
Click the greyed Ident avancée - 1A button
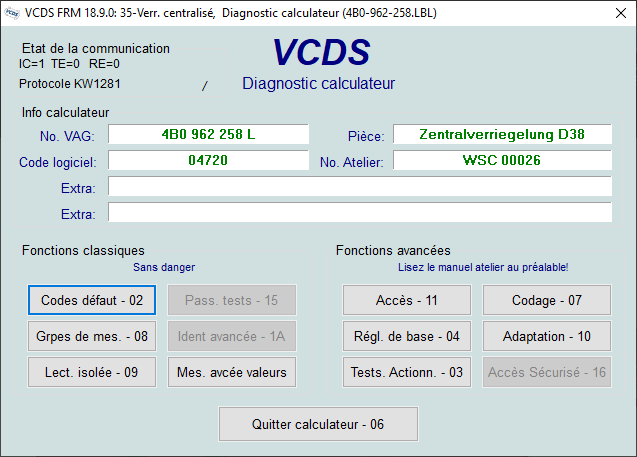(x=232, y=336)
